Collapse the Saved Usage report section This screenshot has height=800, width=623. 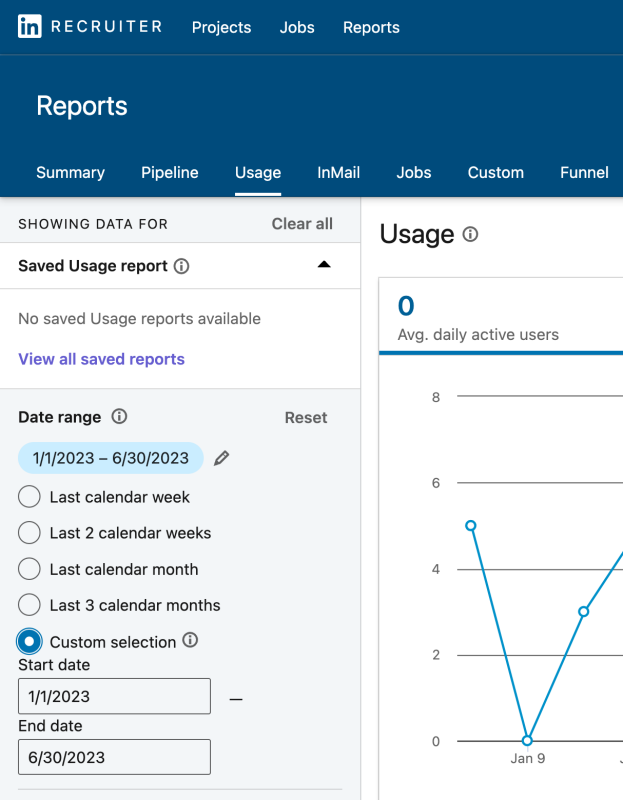click(x=324, y=264)
